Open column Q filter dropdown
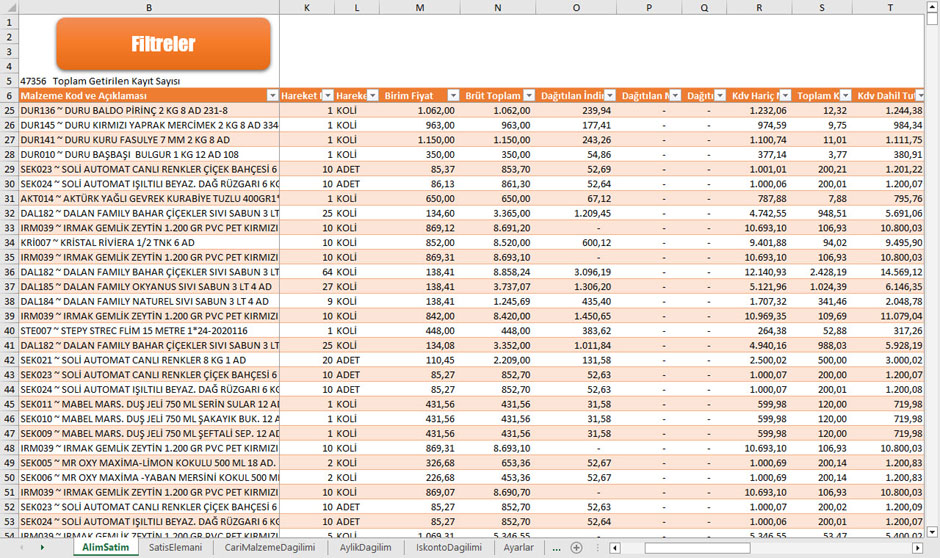The height and width of the screenshot is (558, 940). click(720, 95)
